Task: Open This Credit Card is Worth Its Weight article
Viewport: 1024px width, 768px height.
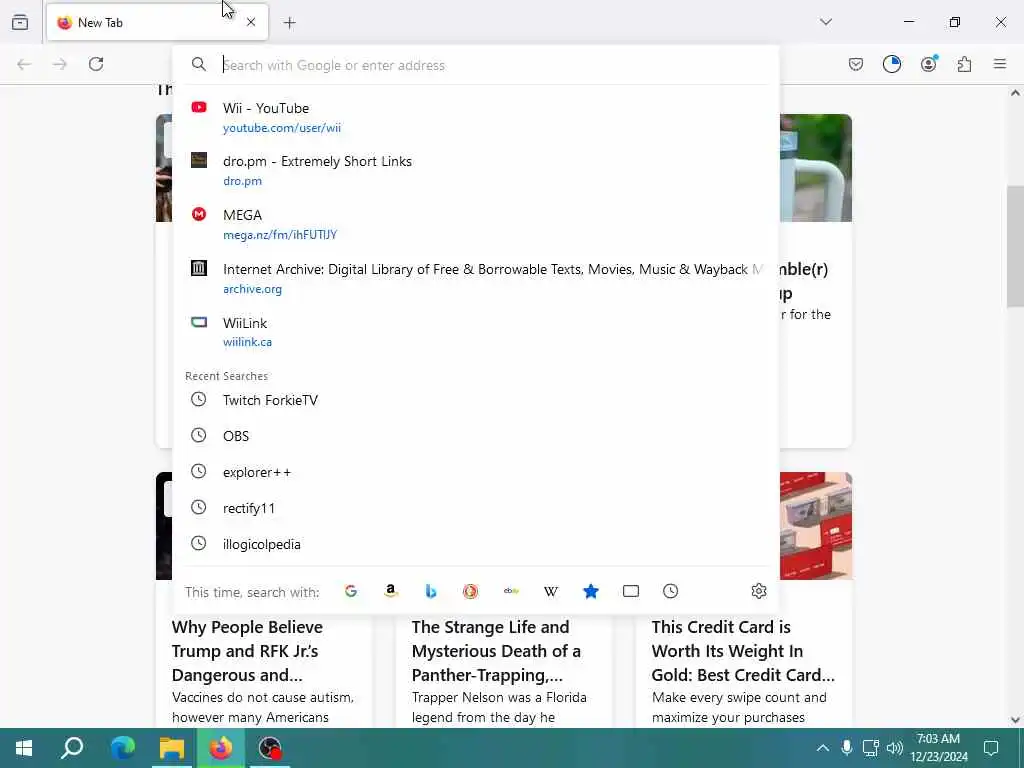Action: (x=743, y=650)
